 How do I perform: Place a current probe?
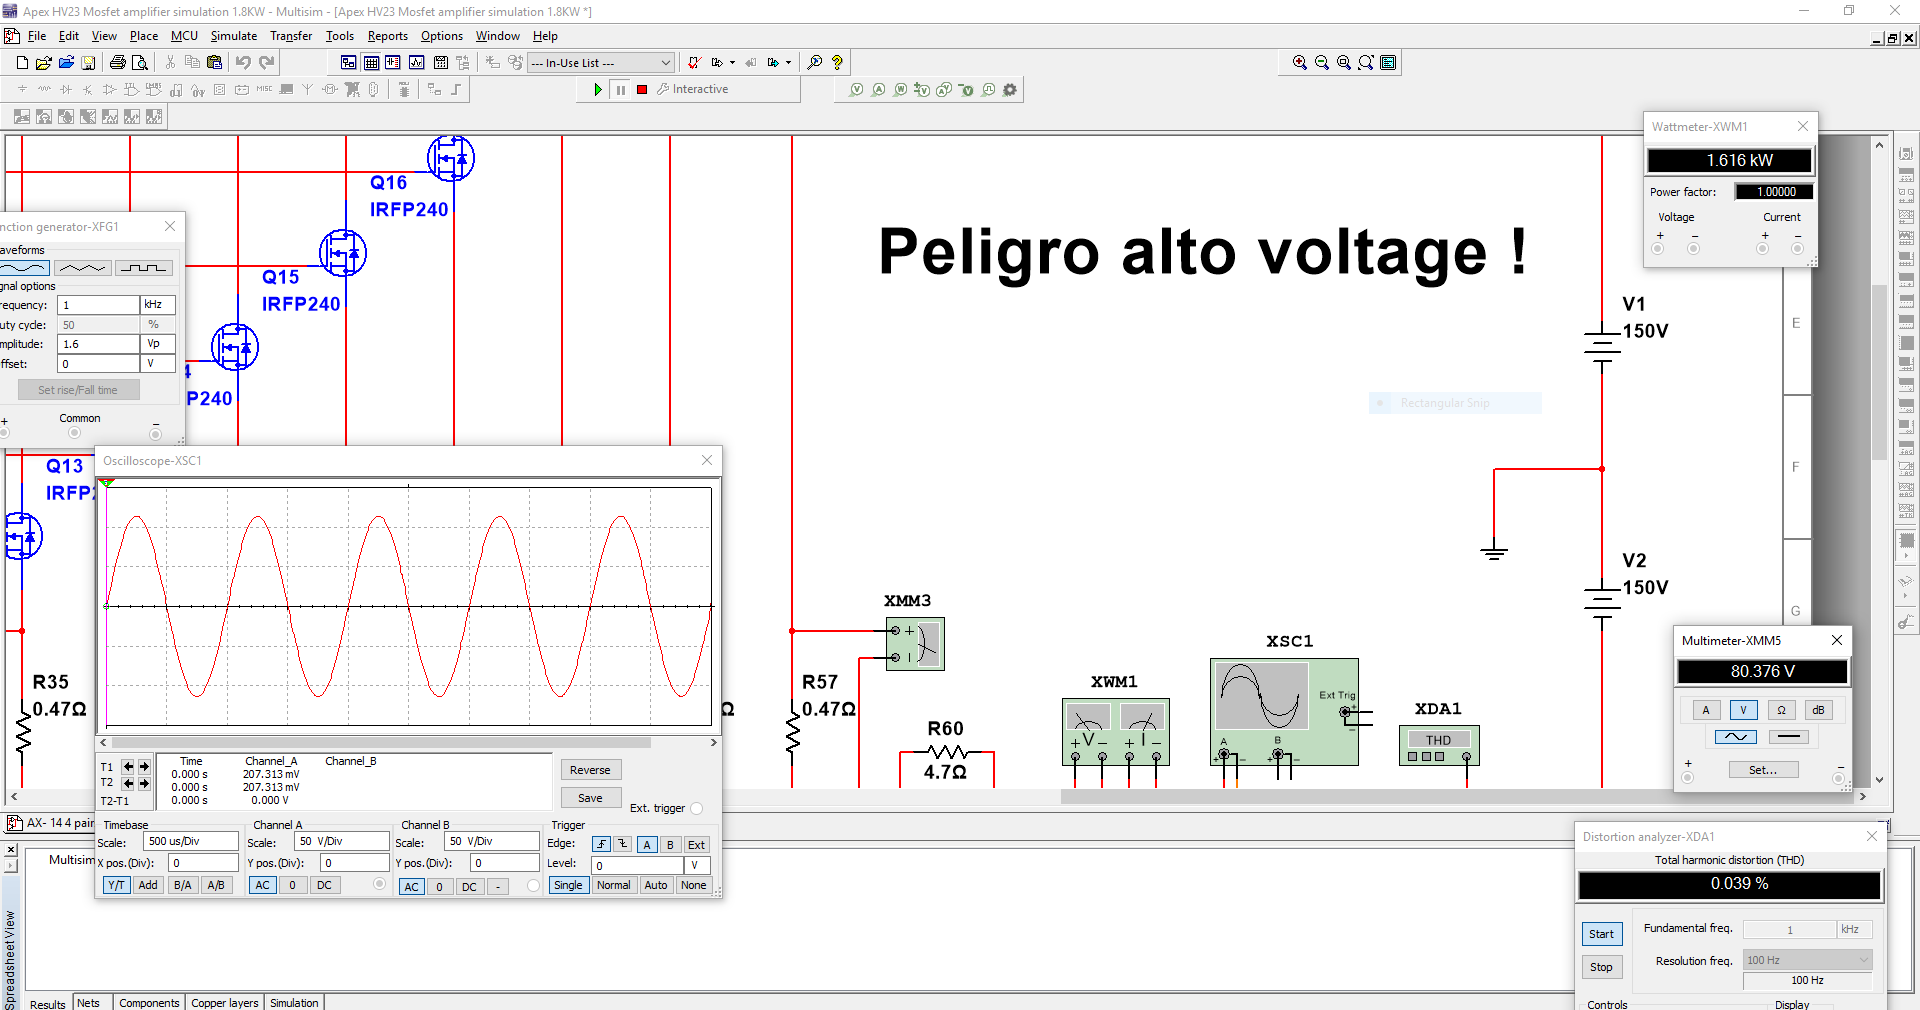(878, 89)
